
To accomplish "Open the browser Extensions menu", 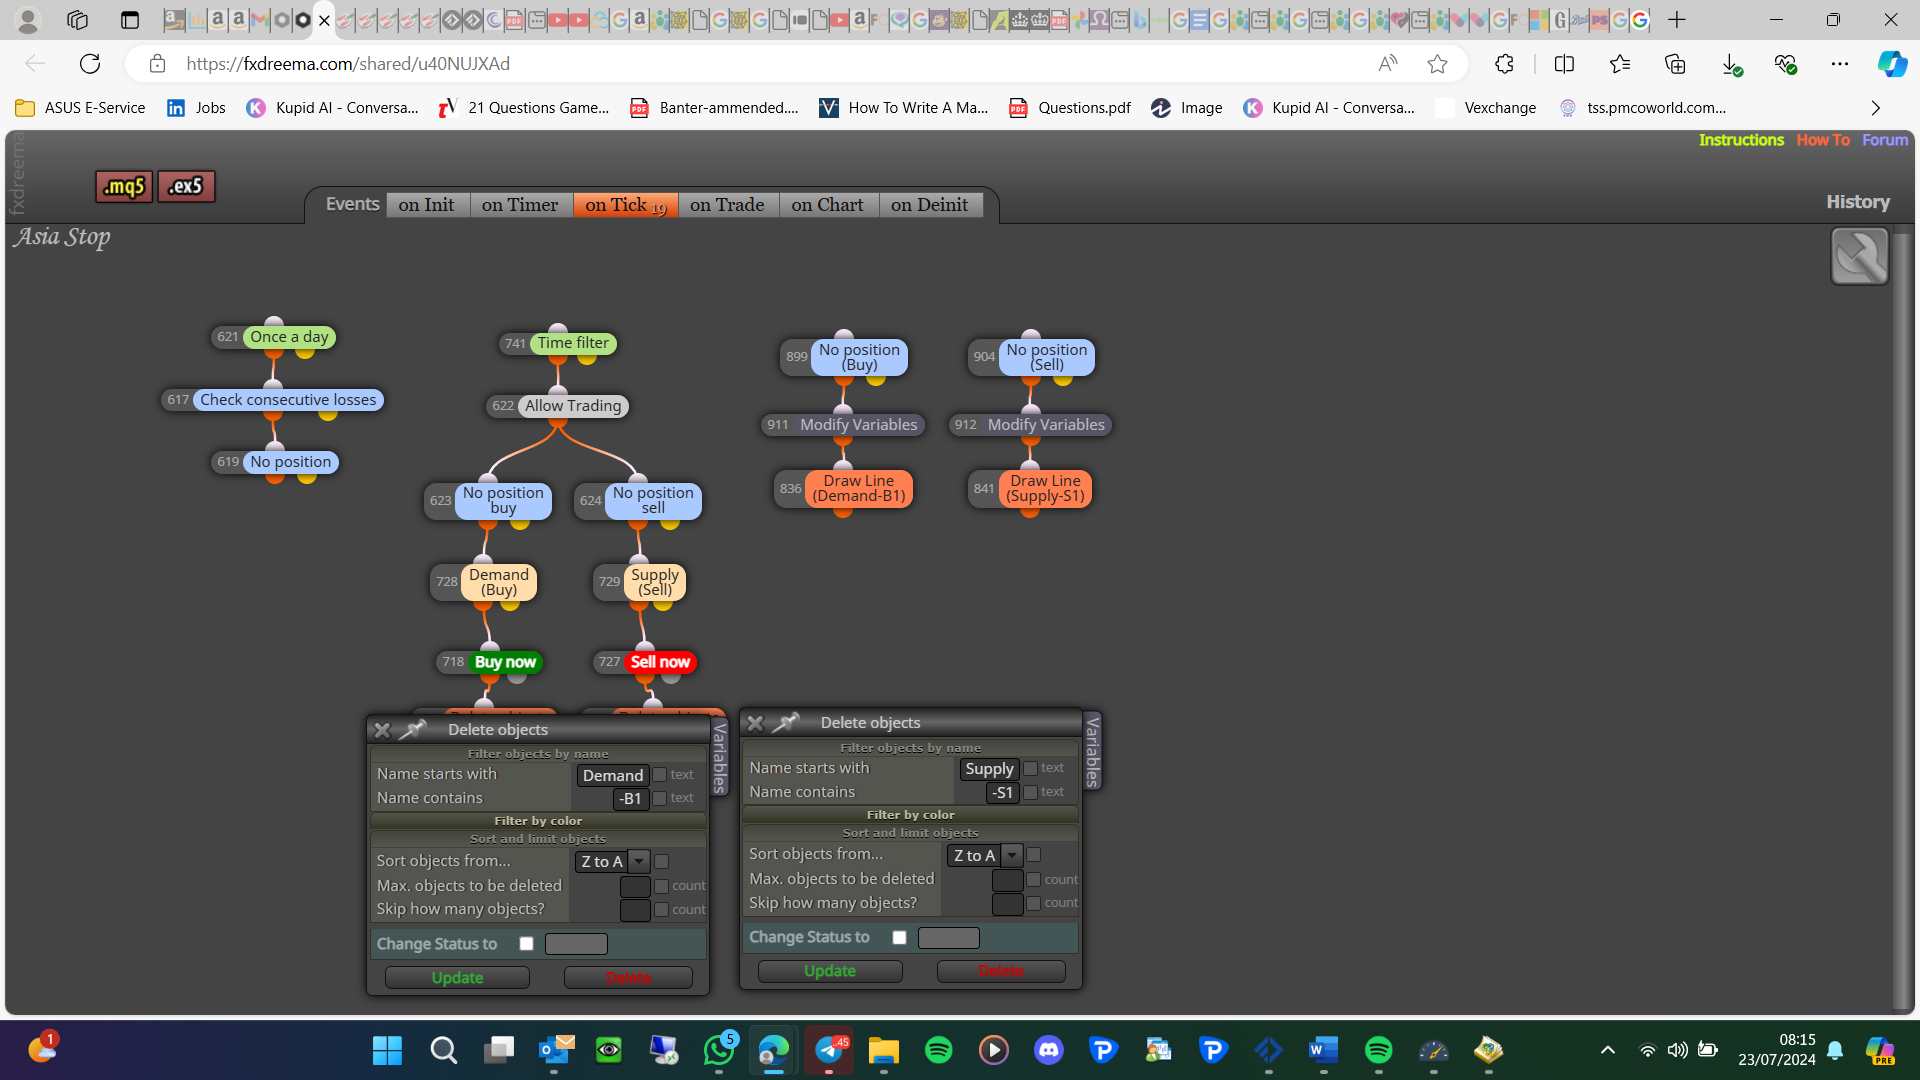I will [1504, 64].
